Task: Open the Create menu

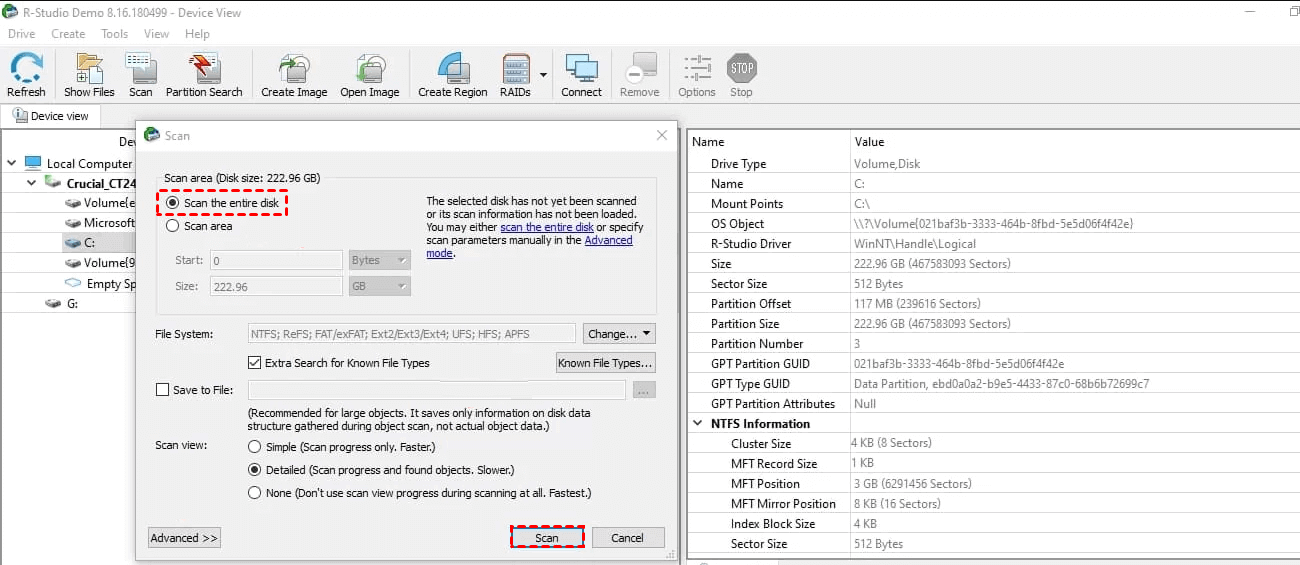Action: 68,33
